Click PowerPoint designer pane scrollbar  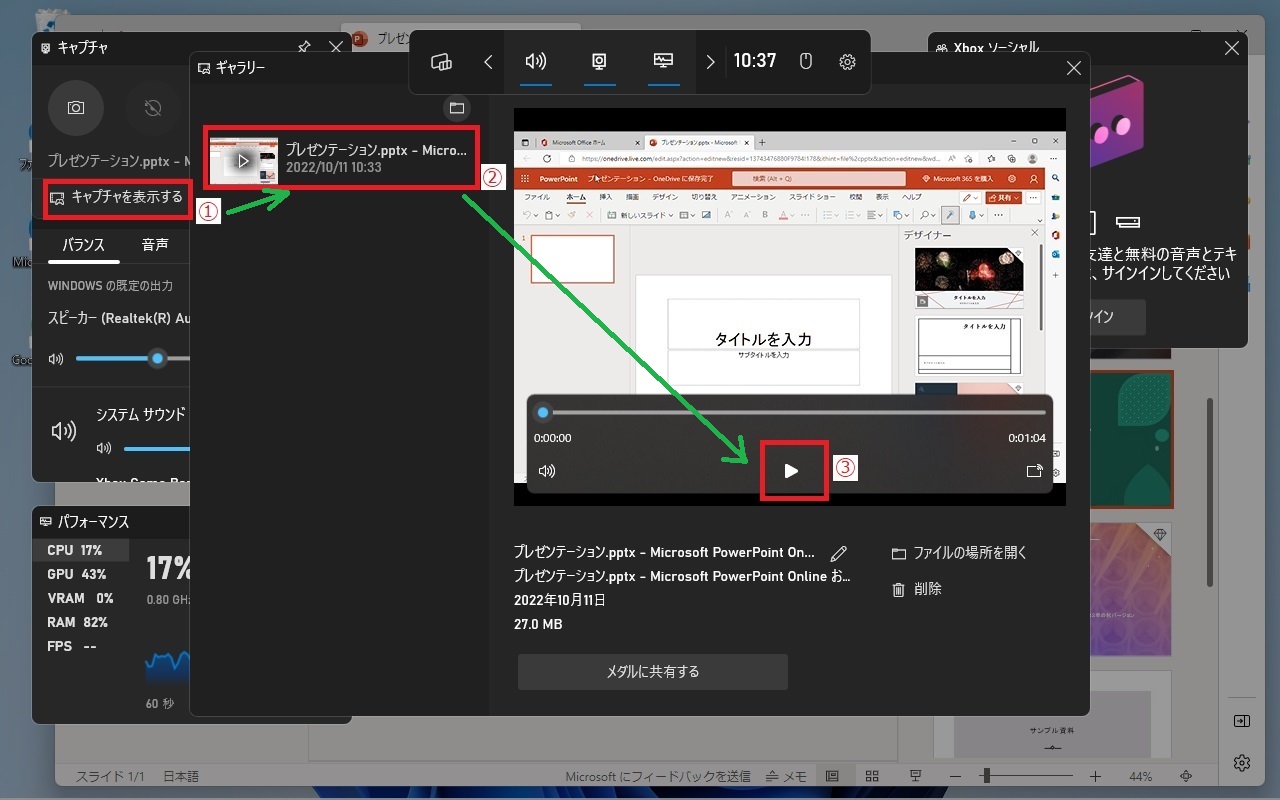coord(1209,490)
